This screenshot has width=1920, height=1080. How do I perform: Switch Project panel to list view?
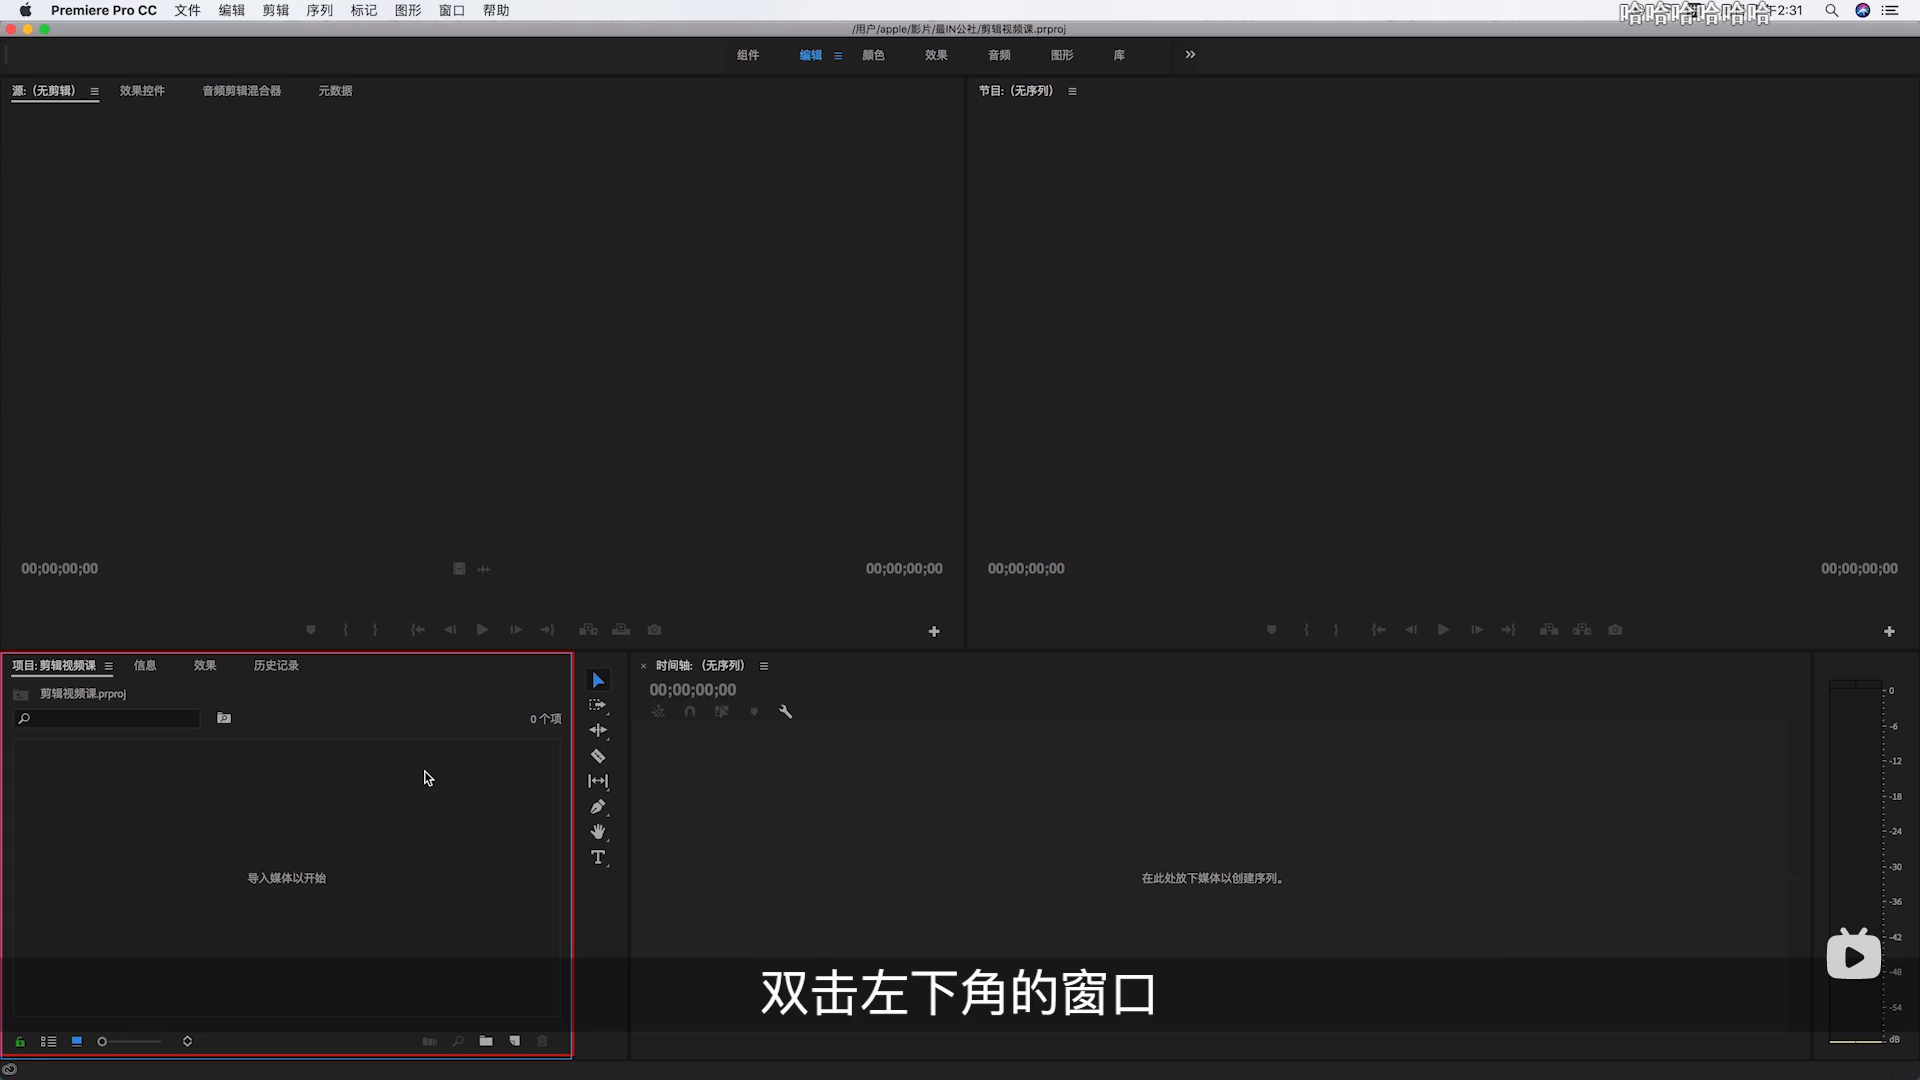(48, 1041)
